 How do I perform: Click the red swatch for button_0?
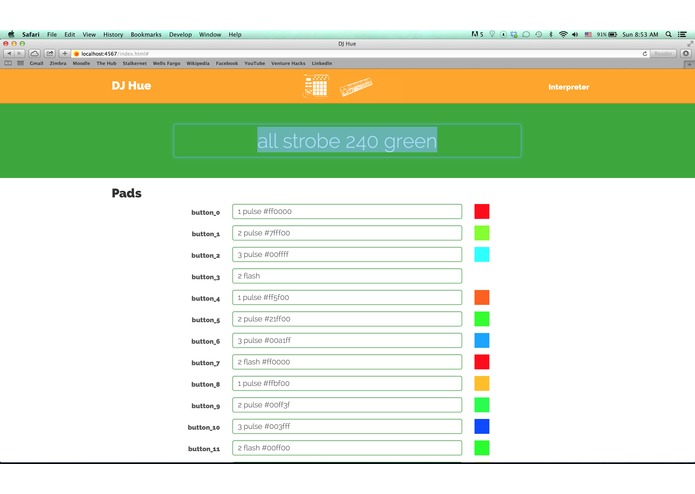point(482,211)
